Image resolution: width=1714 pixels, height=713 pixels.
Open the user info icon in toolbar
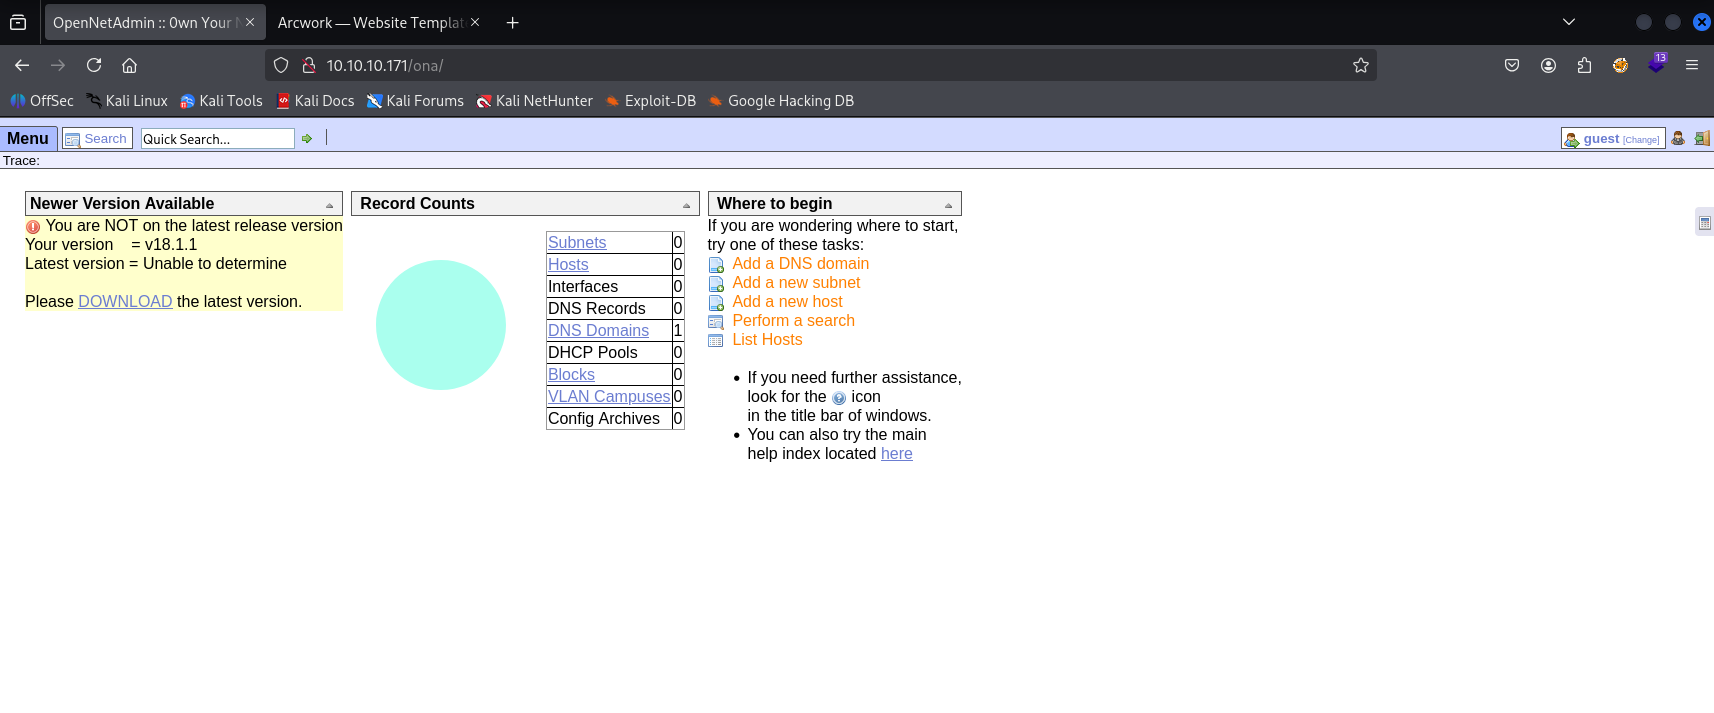1678,139
